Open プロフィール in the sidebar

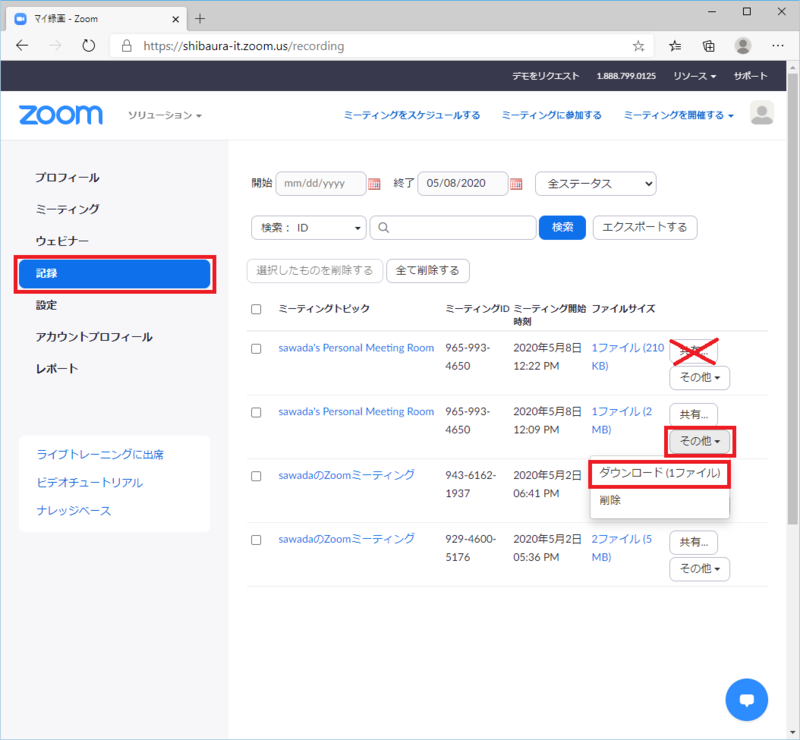click(x=67, y=178)
